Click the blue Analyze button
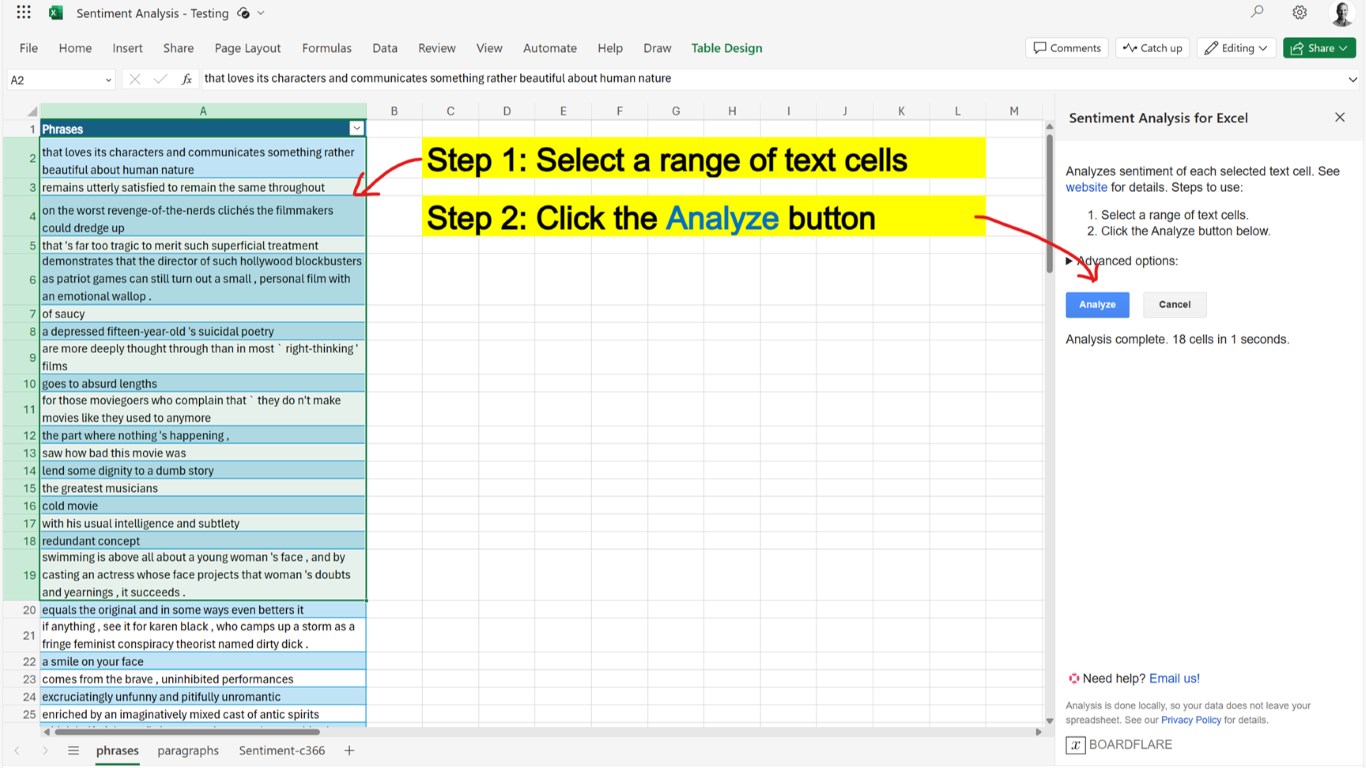The width and height of the screenshot is (1366, 768). point(1097,305)
